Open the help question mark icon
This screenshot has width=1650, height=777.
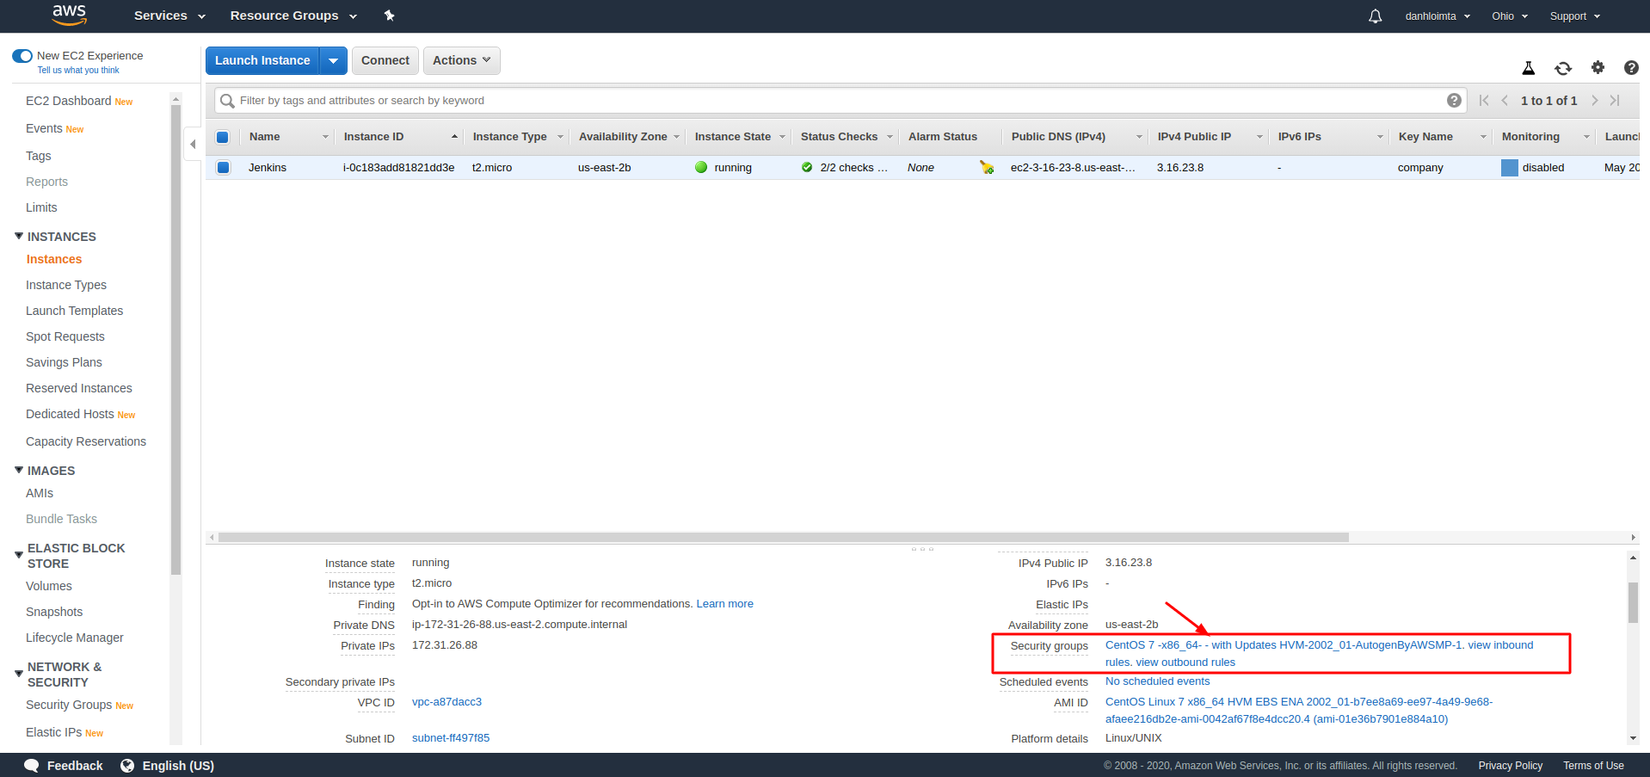click(x=1631, y=68)
